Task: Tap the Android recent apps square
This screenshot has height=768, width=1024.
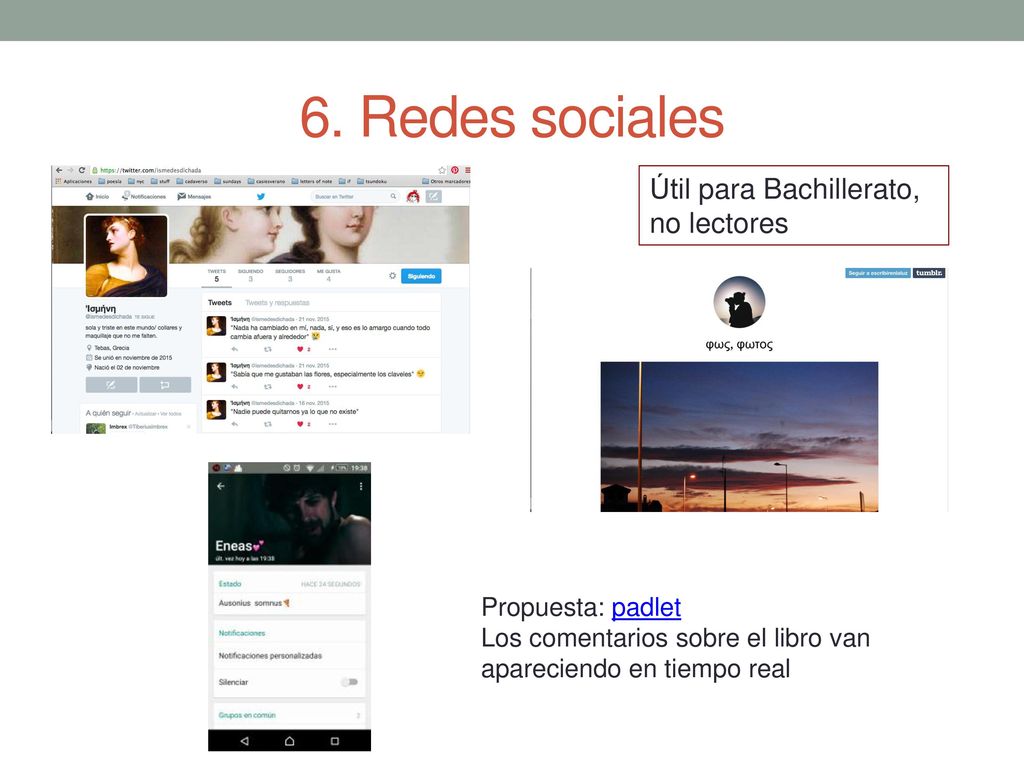Action: (334, 741)
